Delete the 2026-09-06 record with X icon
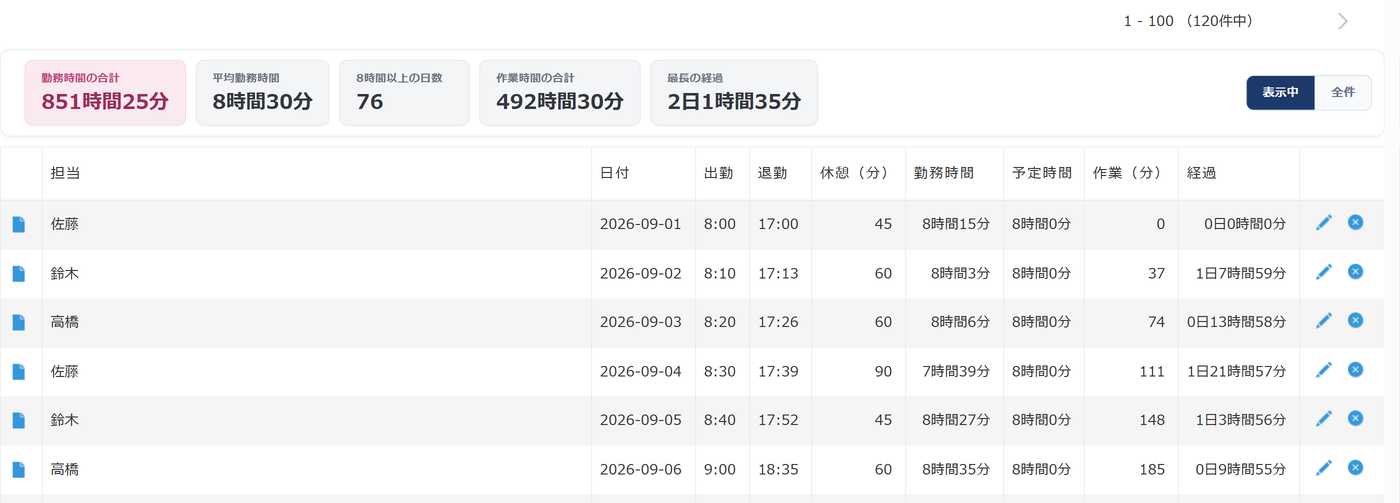This screenshot has height=503, width=1400. tap(1355, 467)
